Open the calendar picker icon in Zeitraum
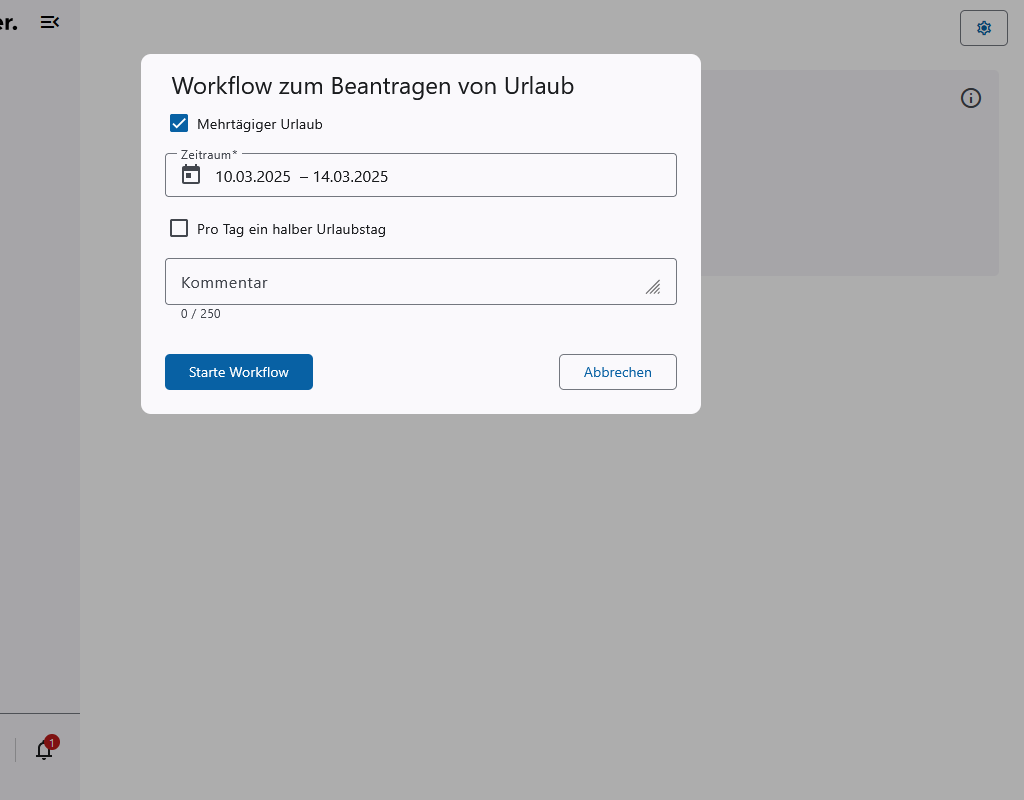Viewport: 1024px width, 800px height. (x=191, y=175)
